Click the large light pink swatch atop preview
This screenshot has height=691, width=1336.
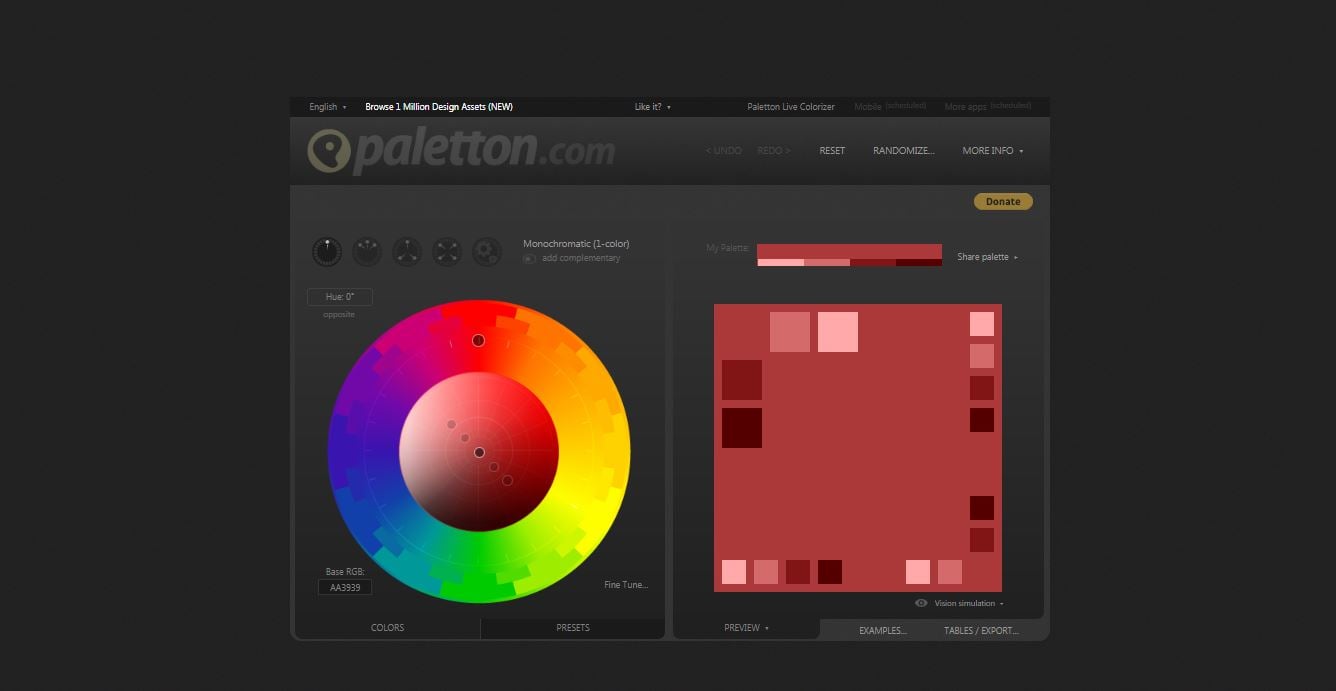(838, 332)
